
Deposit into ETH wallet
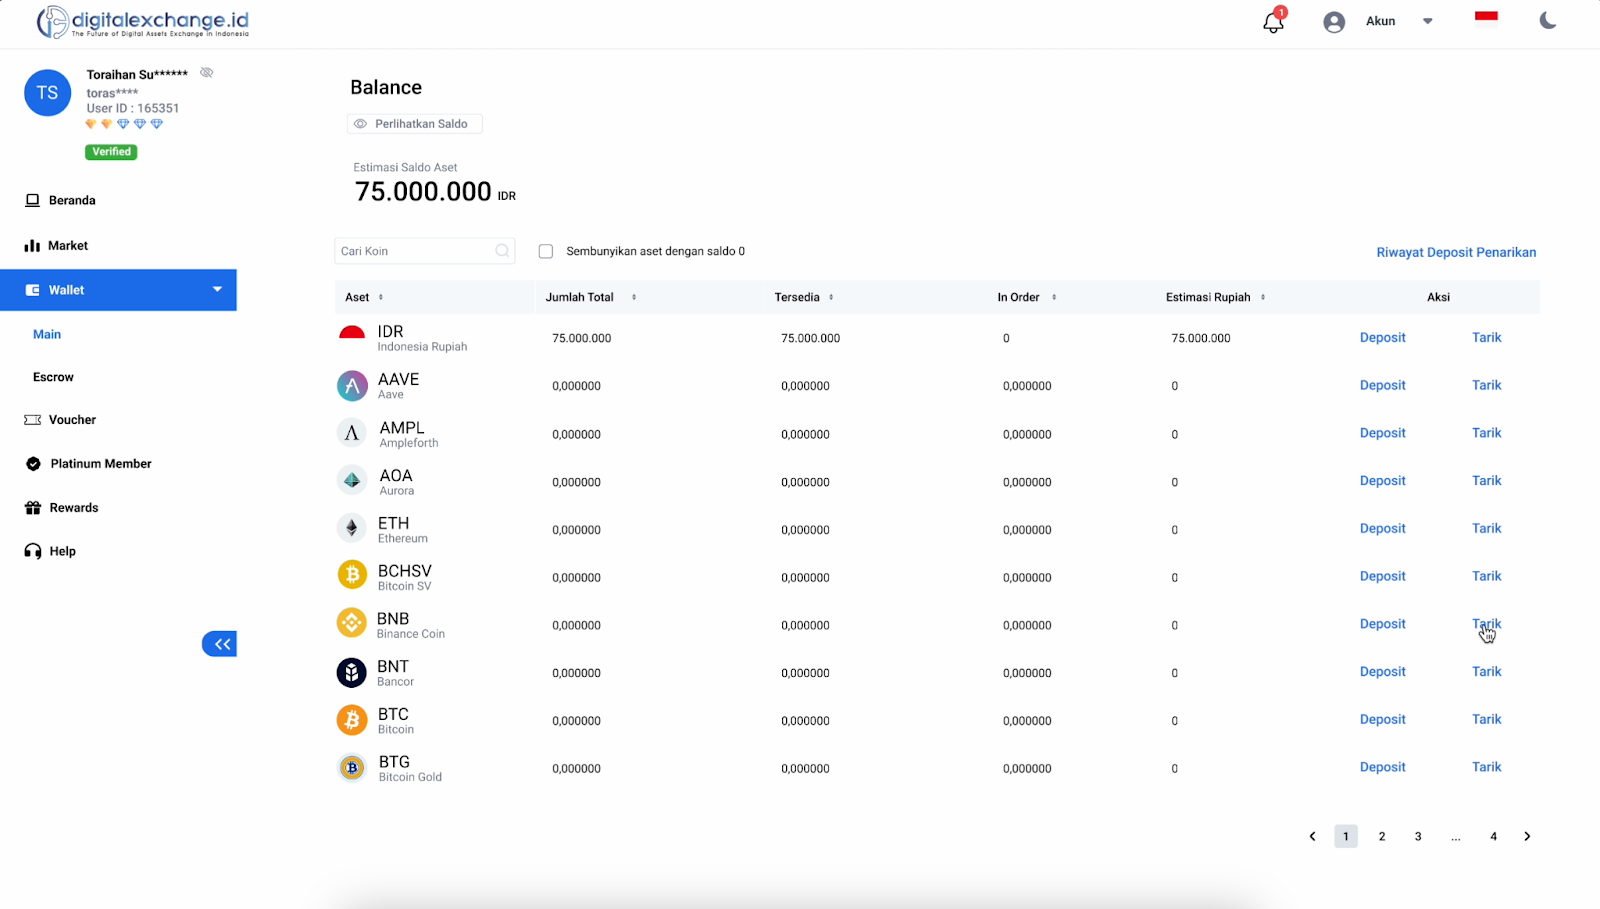point(1383,528)
